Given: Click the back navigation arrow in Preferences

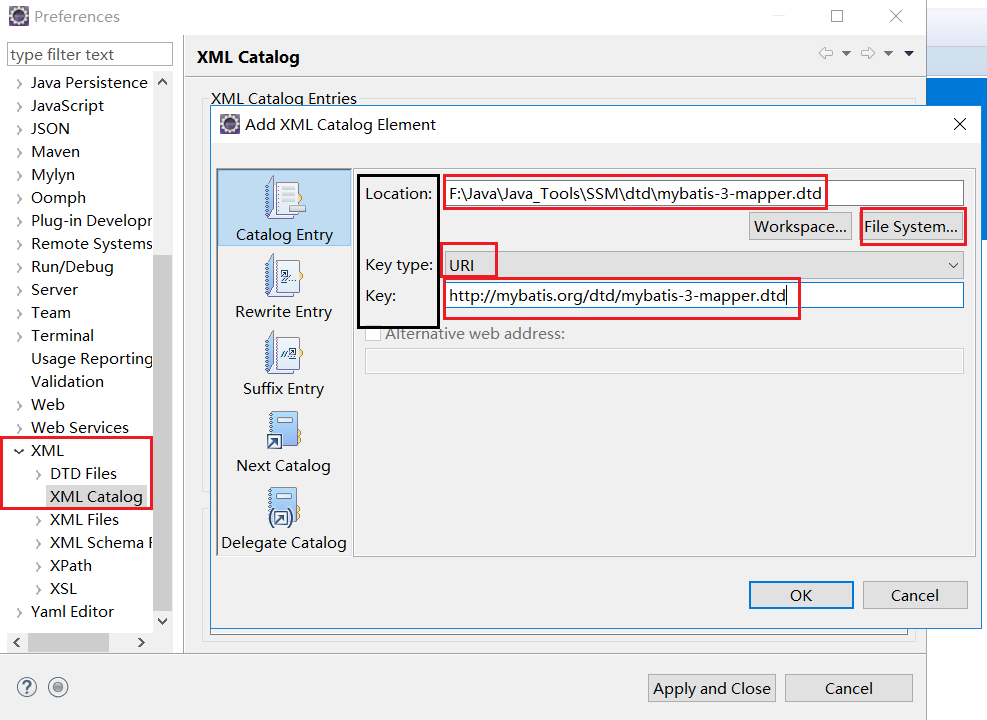Looking at the screenshot, I should point(826,53).
